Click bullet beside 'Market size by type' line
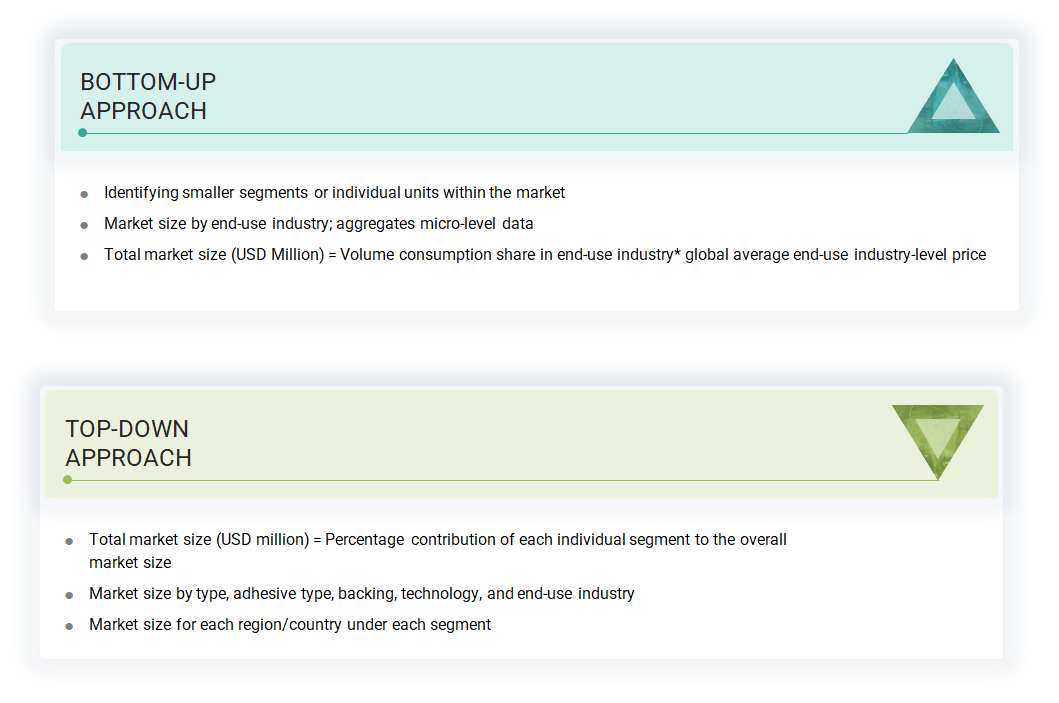Screen dimensions: 1059x703 [x=69, y=595]
